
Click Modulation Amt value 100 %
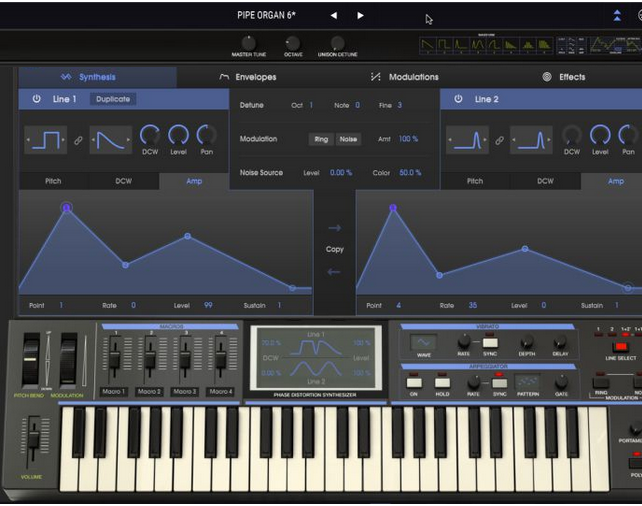408,139
